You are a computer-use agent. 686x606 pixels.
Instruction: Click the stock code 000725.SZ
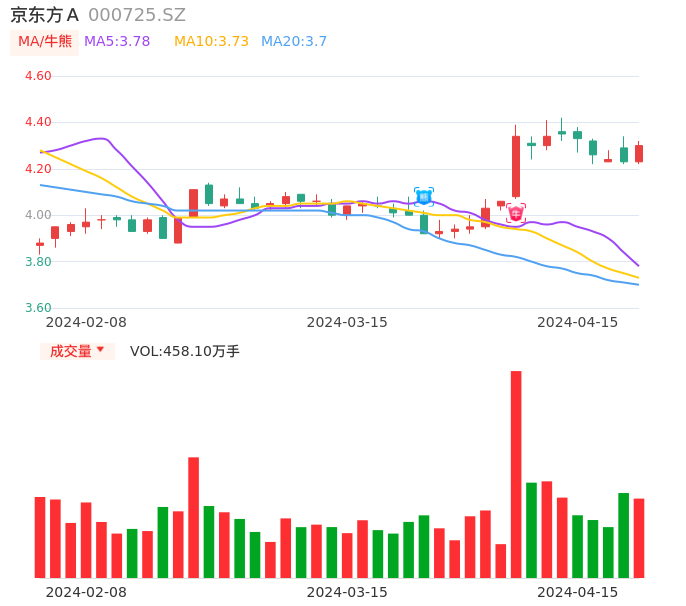[137, 15]
